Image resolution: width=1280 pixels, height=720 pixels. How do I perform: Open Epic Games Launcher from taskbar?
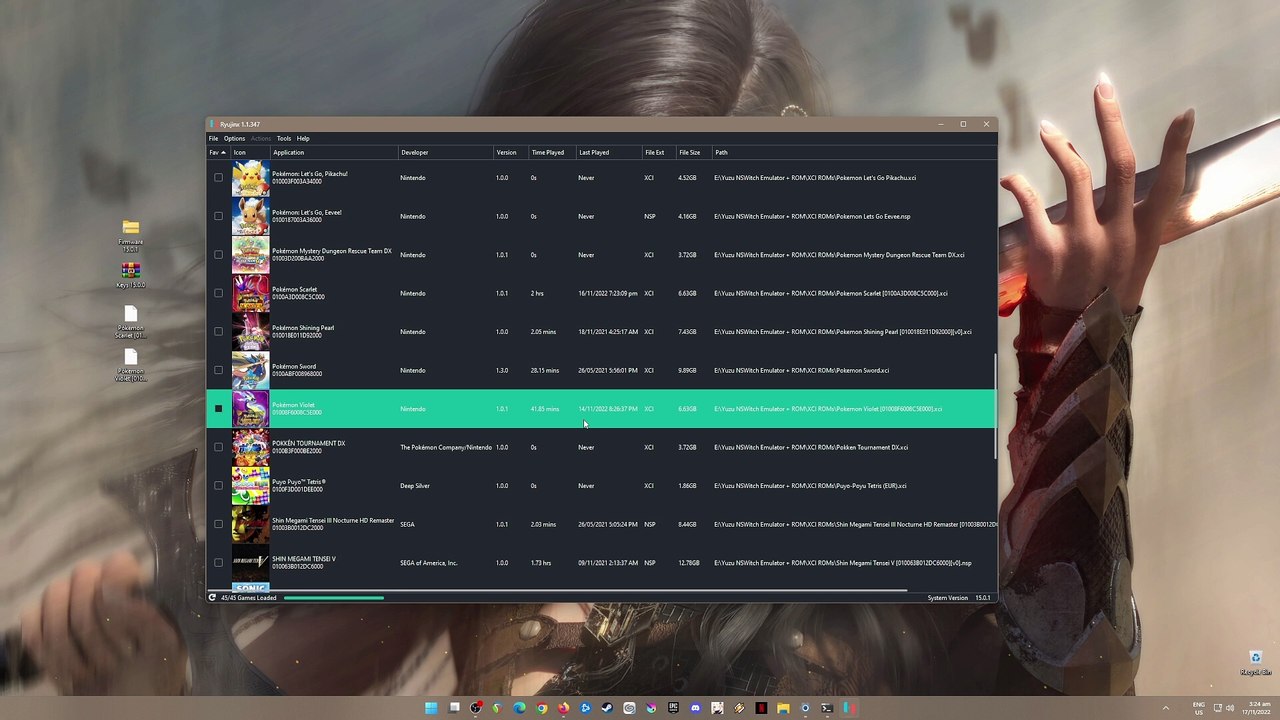click(673, 708)
